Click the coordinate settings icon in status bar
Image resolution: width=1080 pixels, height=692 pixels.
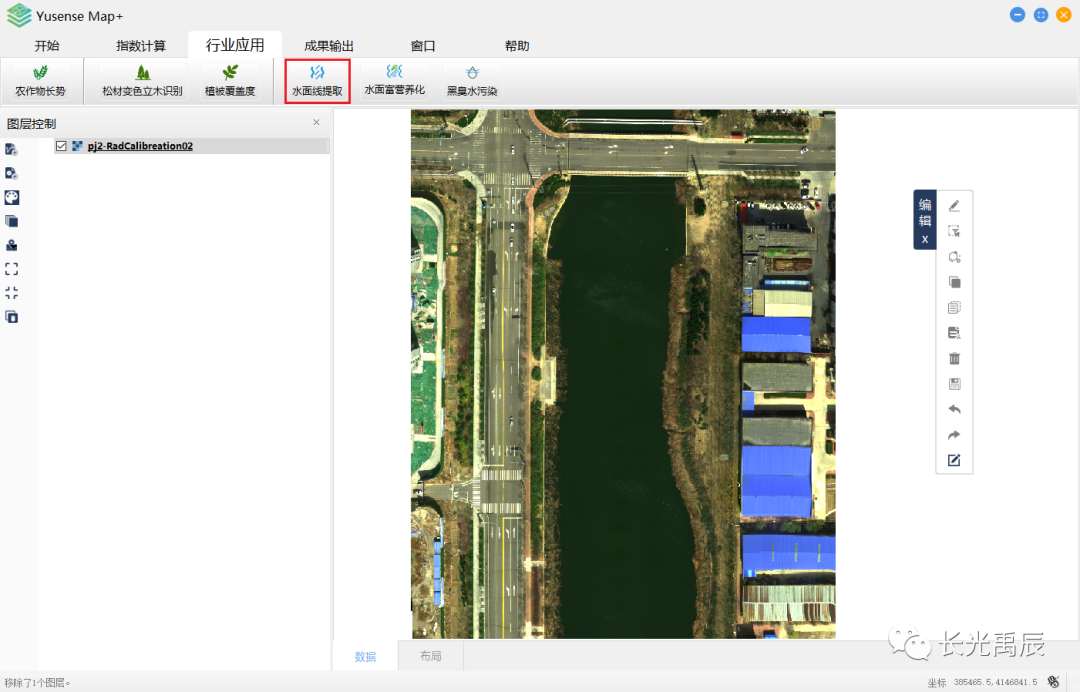tap(1053, 682)
